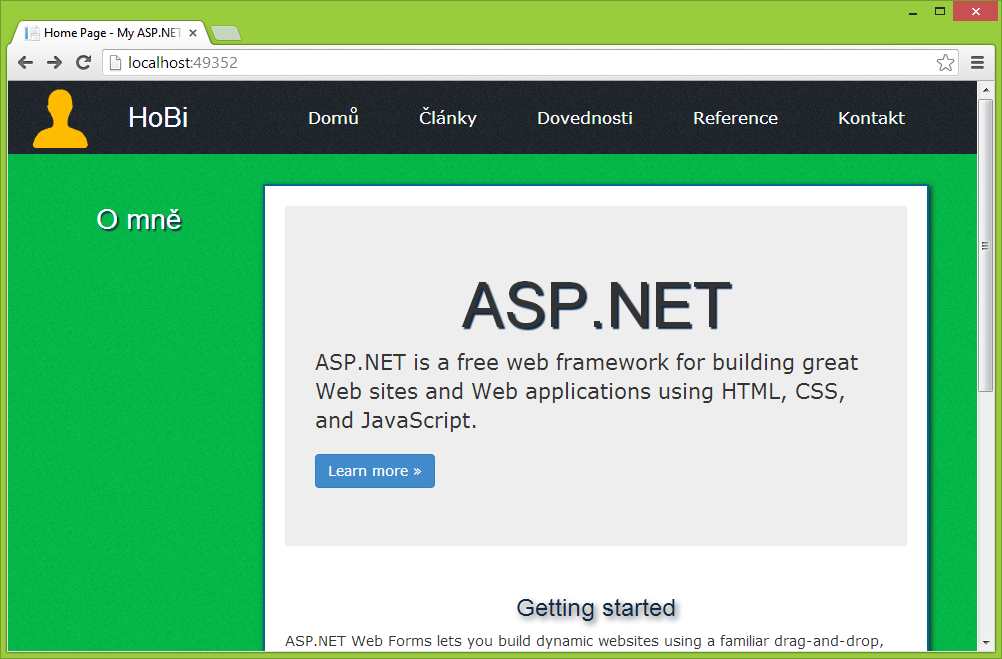This screenshot has width=1002, height=659.
Task: Reload the page with the refresh icon
Action: [83, 62]
